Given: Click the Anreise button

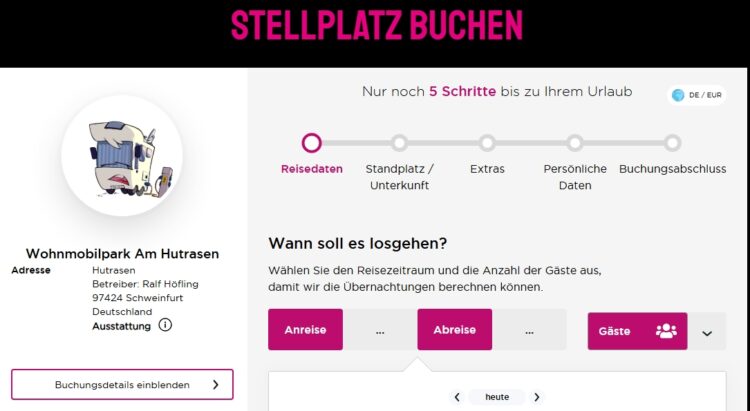Looking at the screenshot, I should [x=305, y=330].
